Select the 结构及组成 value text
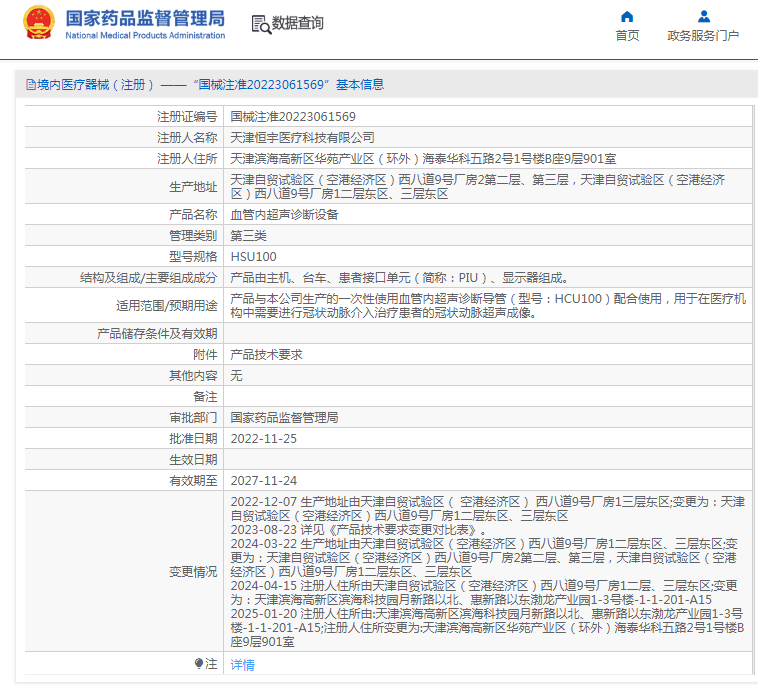 [x=399, y=278]
